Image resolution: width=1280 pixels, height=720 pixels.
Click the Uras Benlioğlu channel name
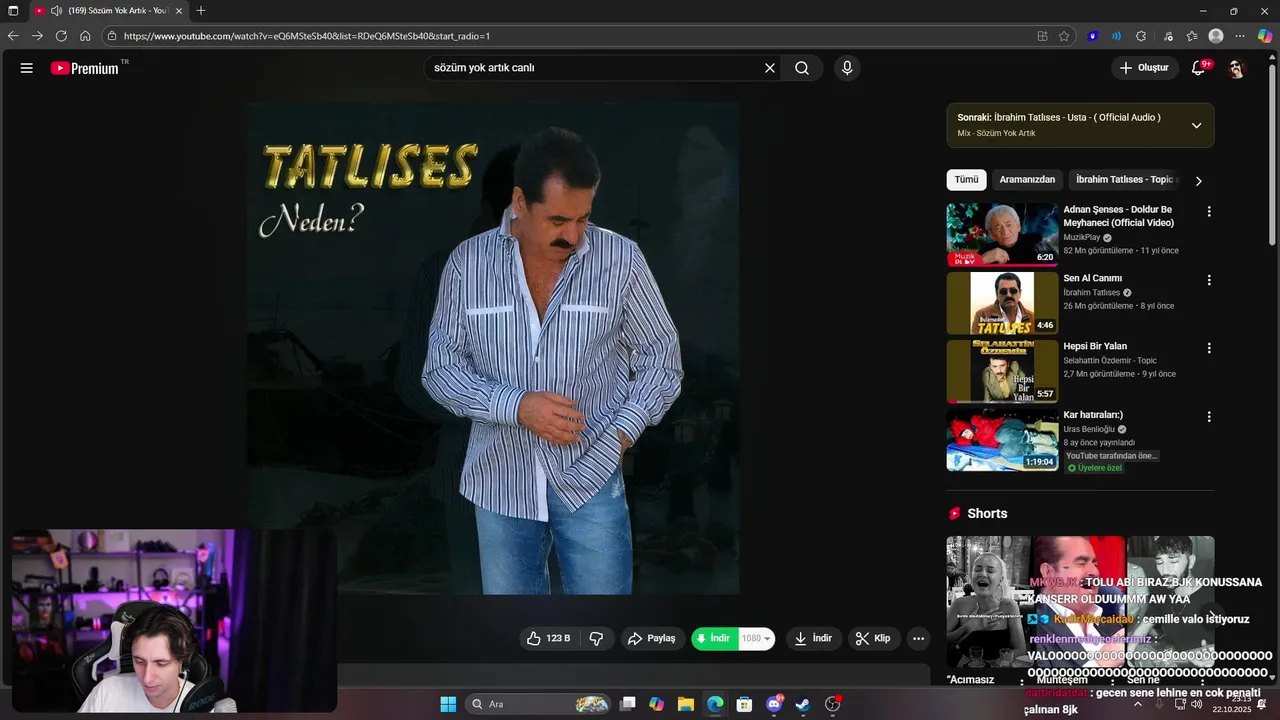1089,429
